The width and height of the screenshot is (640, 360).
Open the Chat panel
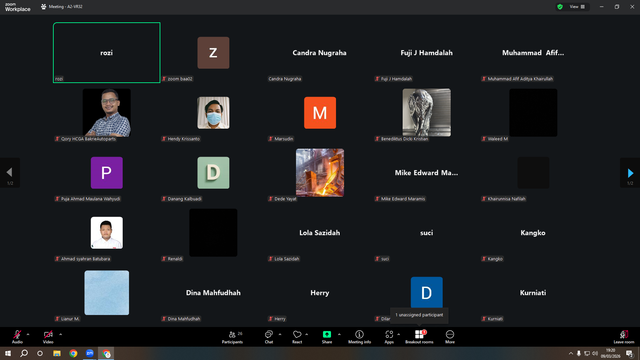pyautogui.click(x=269, y=337)
